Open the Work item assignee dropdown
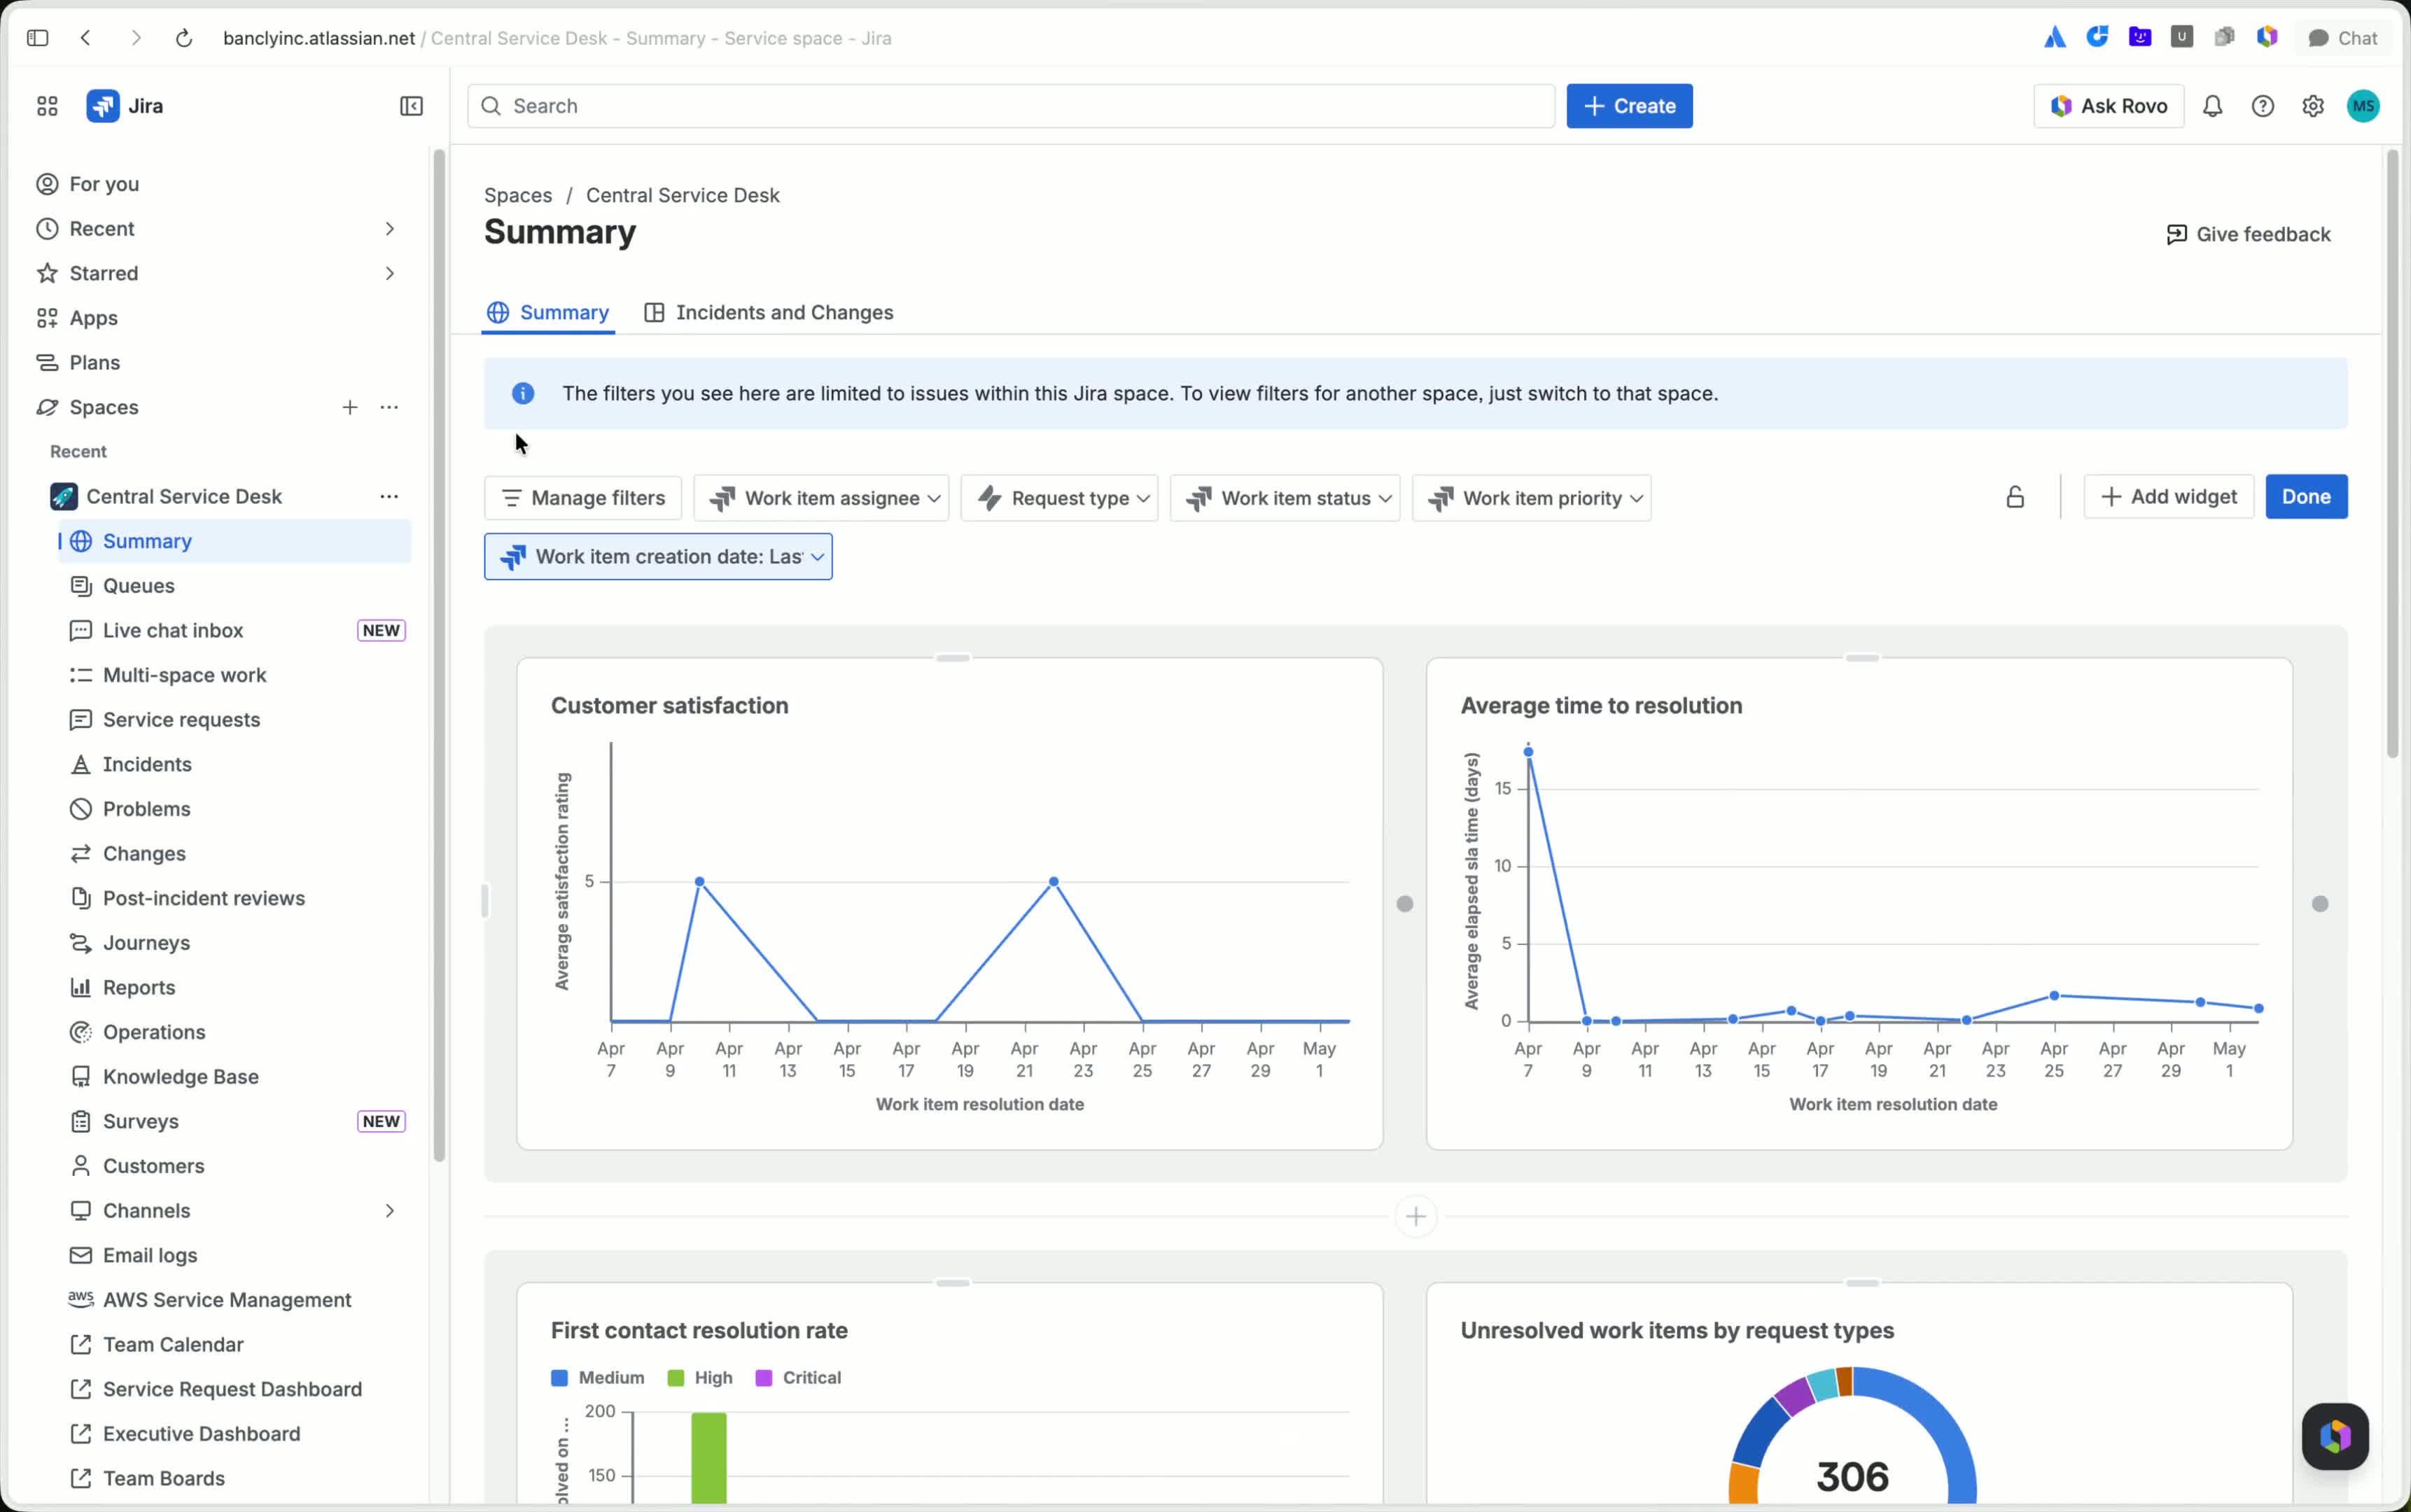Image resolution: width=2411 pixels, height=1512 pixels. 821,498
